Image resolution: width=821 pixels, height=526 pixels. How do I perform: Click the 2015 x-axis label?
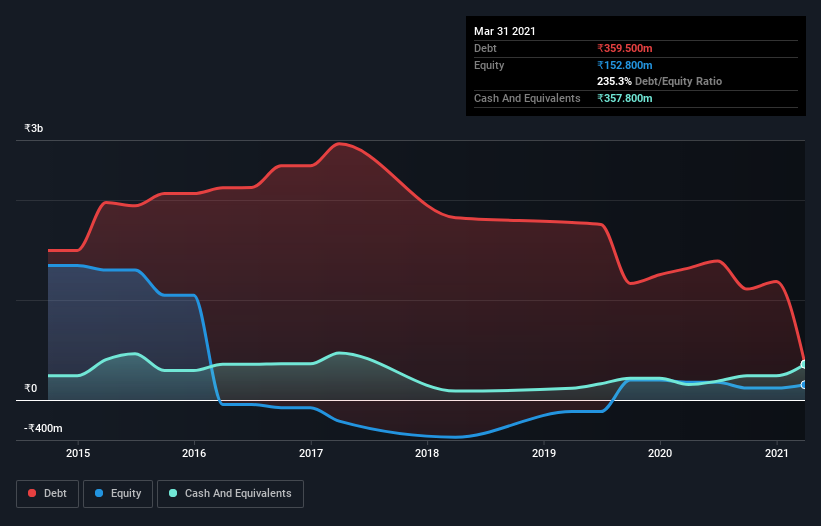[78, 453]
